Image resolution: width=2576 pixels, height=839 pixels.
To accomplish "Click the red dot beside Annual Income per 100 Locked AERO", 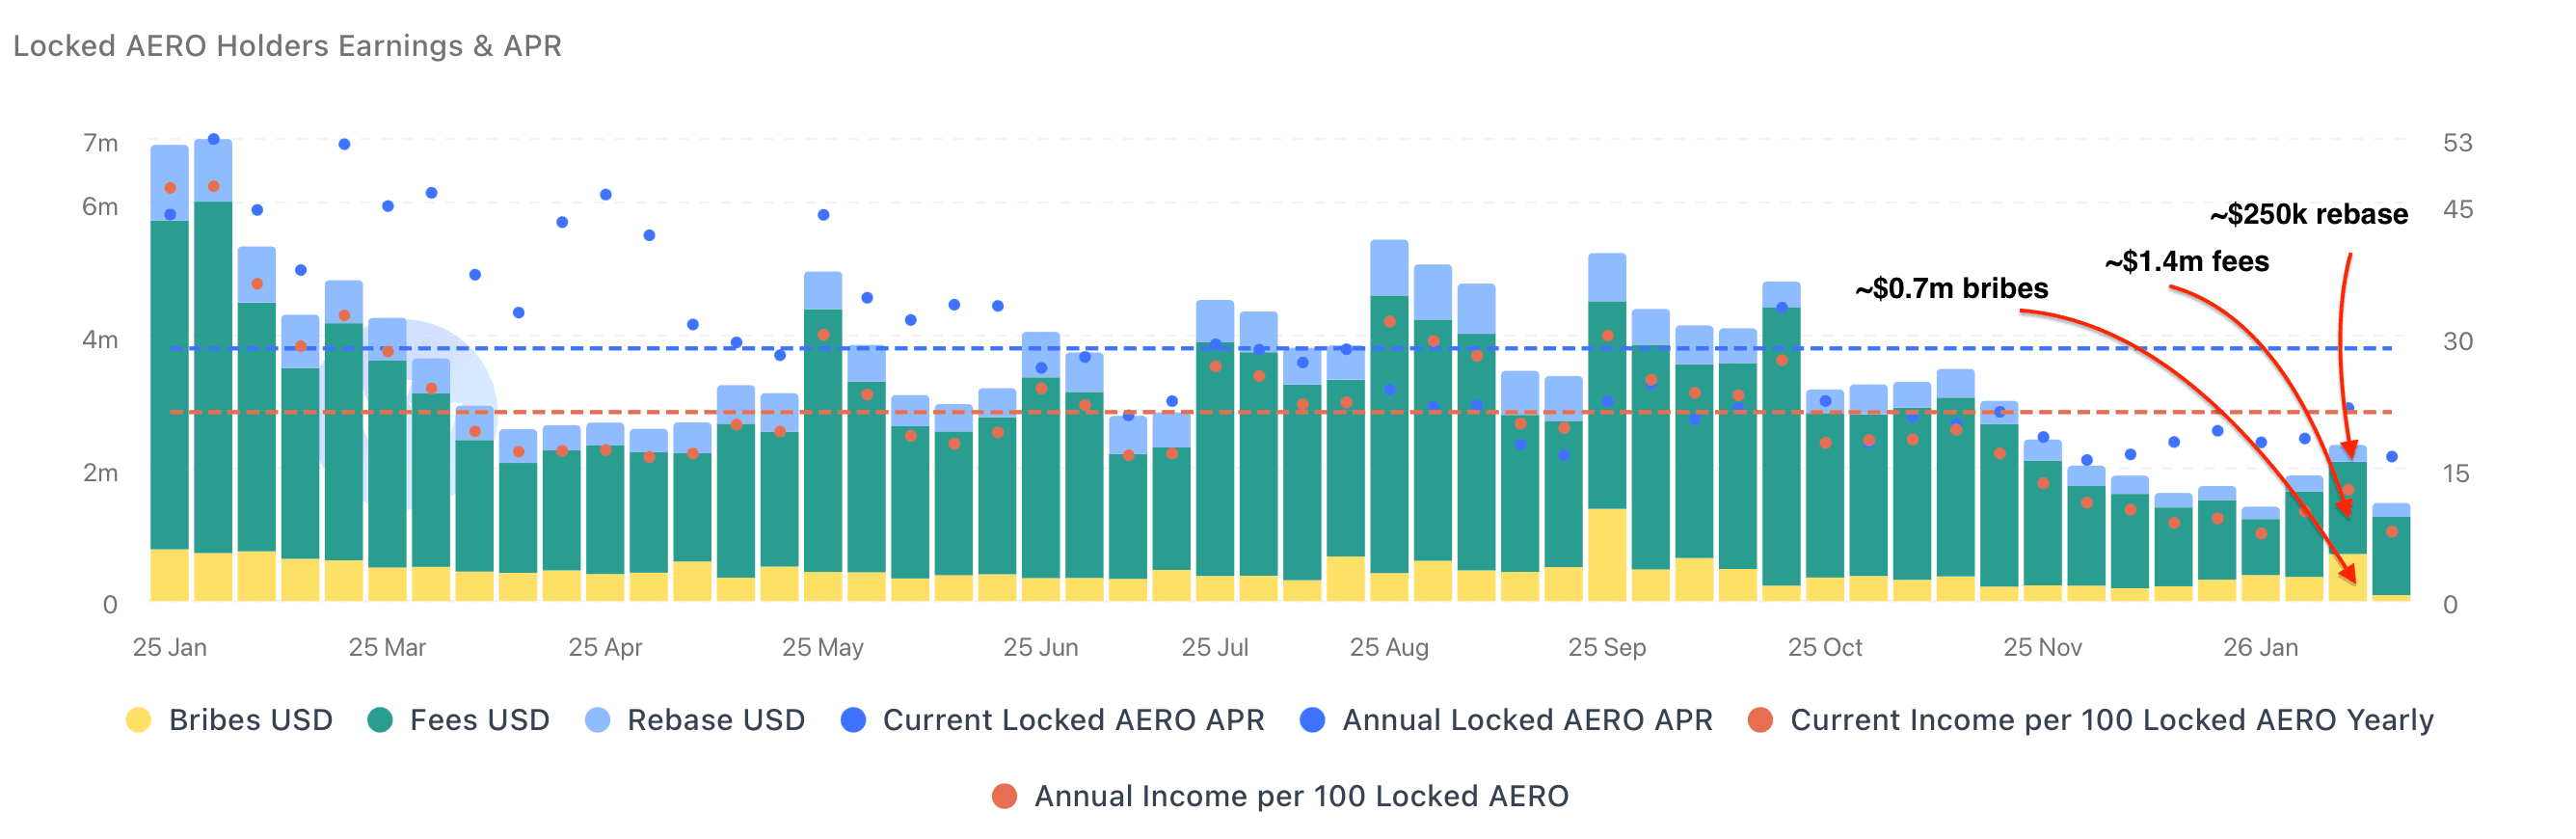I will (x=1004, y=796).
